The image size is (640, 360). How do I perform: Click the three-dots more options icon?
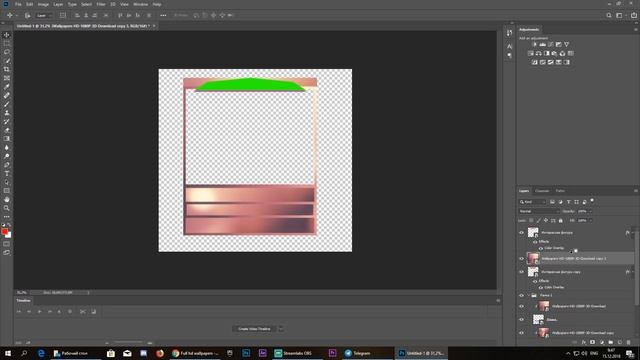click(163, 16)
